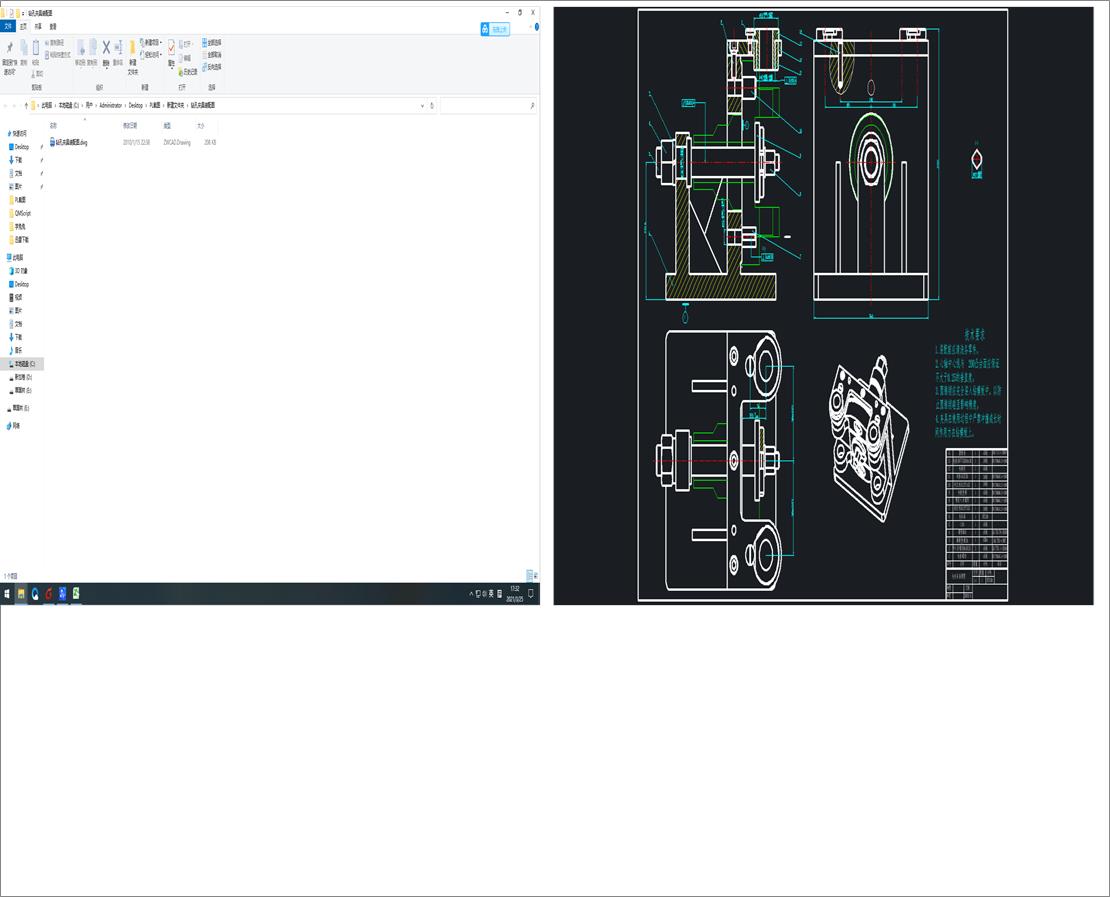Open the Open (打开) dropdown in ribbon
The width and height of the screenshot is (1110, 897).
186,44
